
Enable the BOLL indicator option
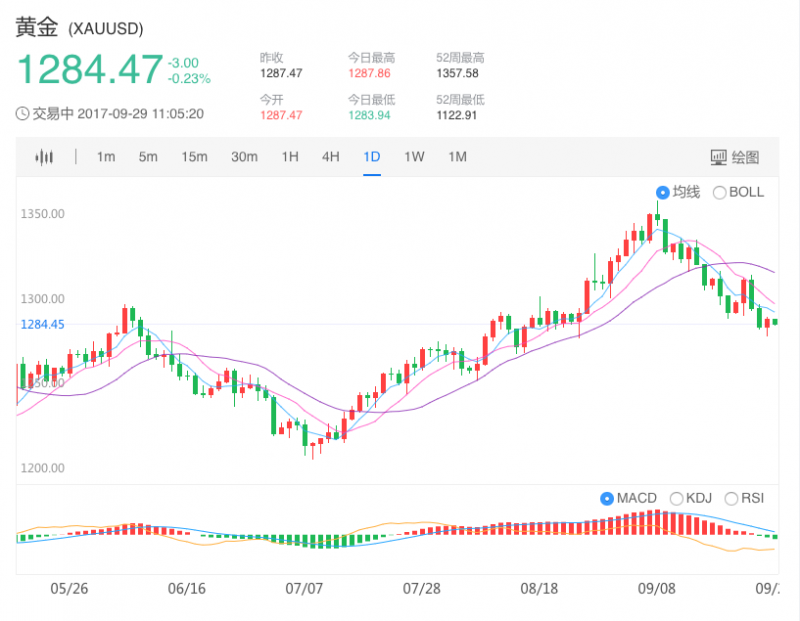719,192
